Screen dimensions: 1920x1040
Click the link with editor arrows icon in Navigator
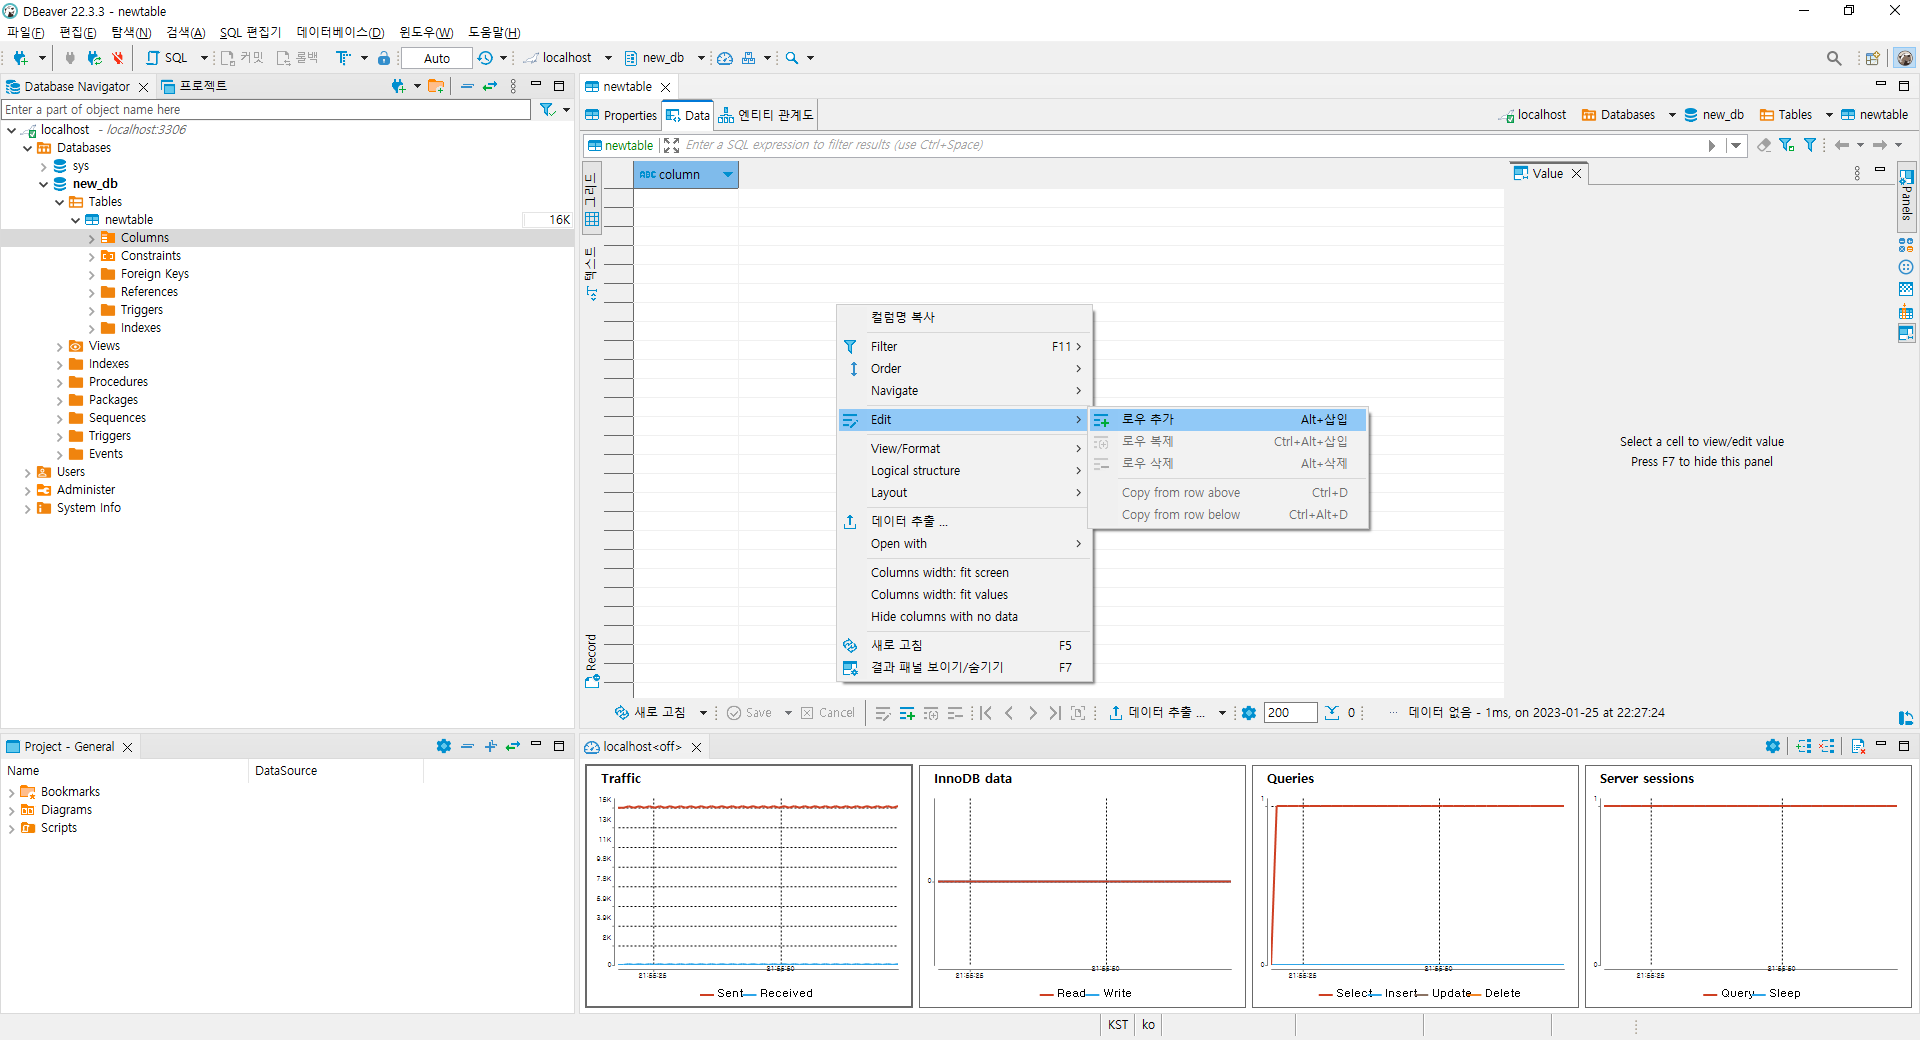[490, 87]
